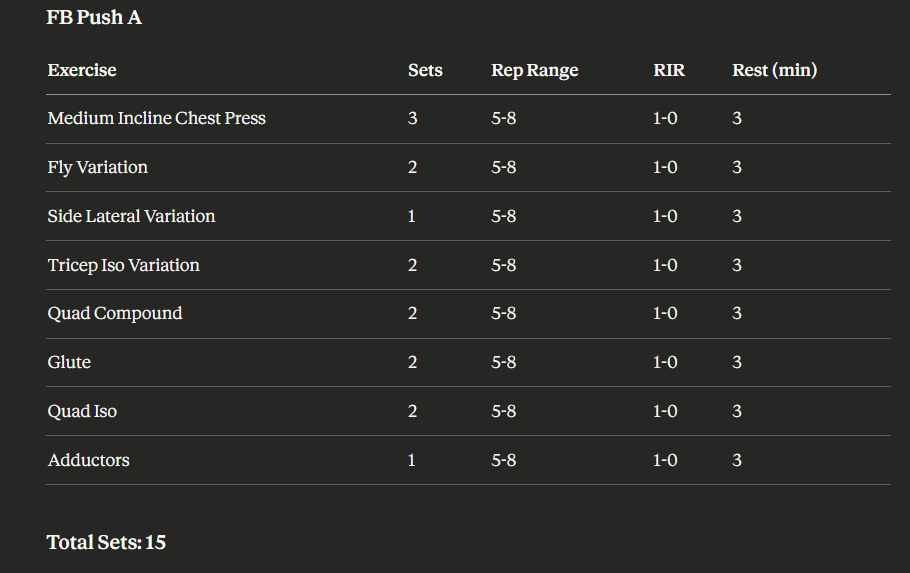Click the Sets value for Side Lateral Variation

tap(411, 216)
